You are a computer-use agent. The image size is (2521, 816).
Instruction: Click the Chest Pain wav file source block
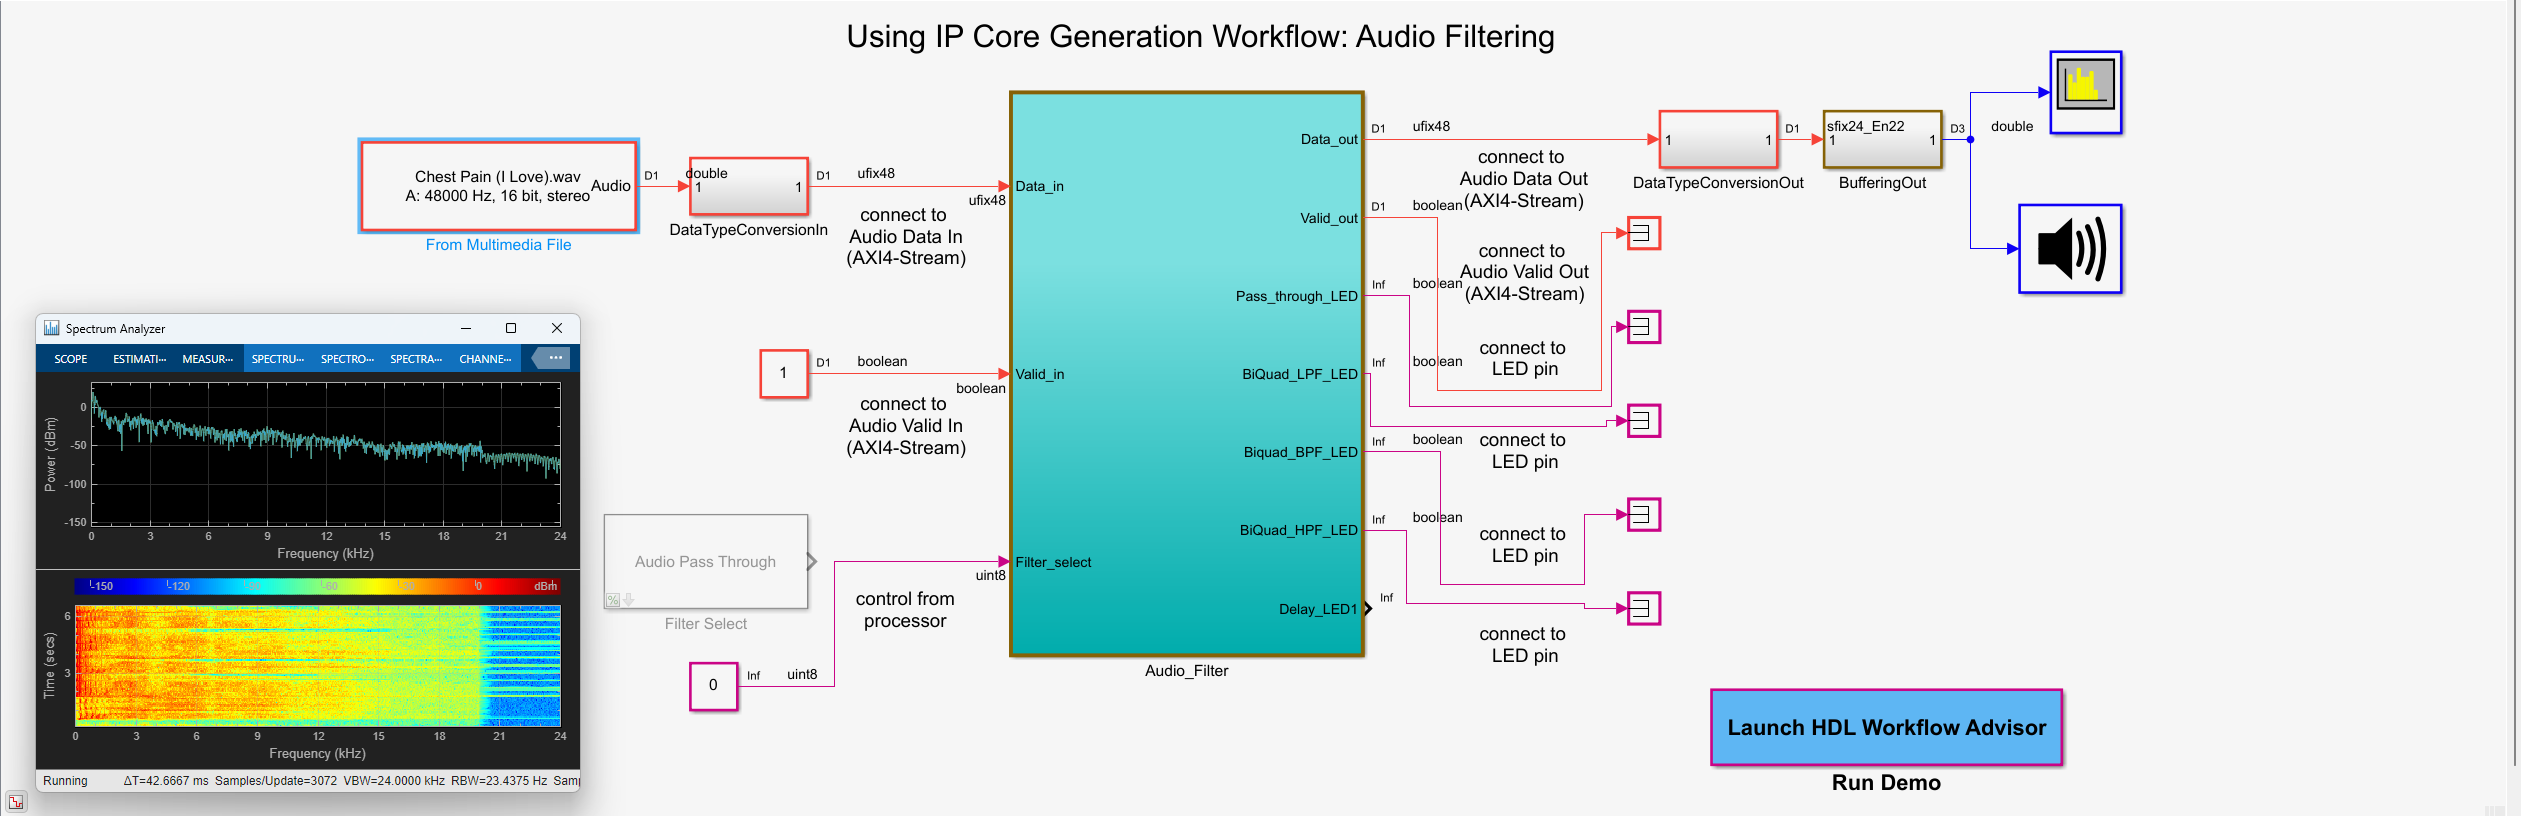click(498, 186)
